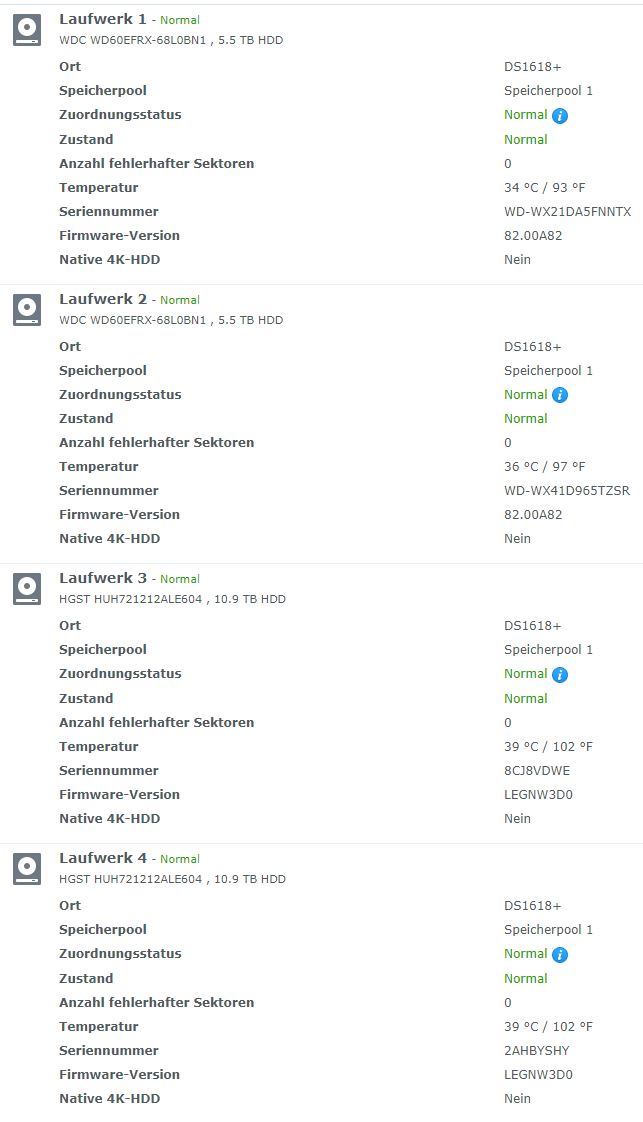This screenshot has height=1122, width=643.
Task: Open info icon beside Laufwerk 3 Zuordnungsstatus
Action: tap(560, 675)
